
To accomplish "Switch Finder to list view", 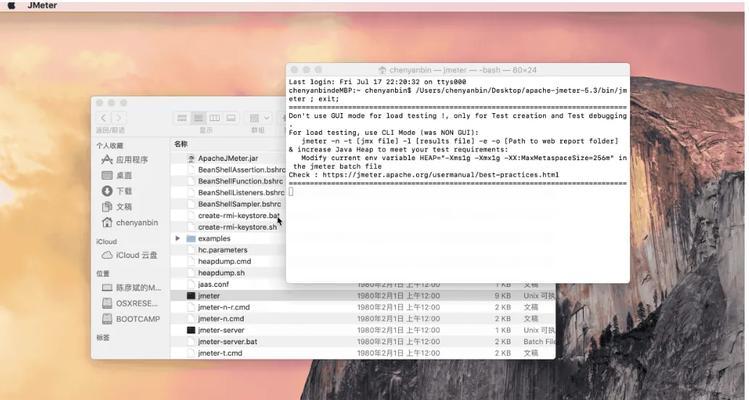I will [x=198, y=118].
